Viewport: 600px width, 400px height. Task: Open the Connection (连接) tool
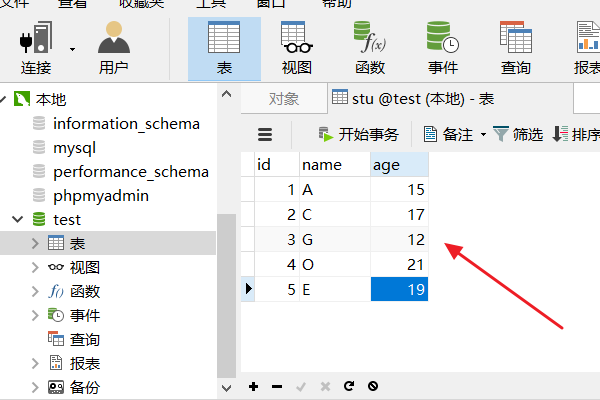click(36, 48)
